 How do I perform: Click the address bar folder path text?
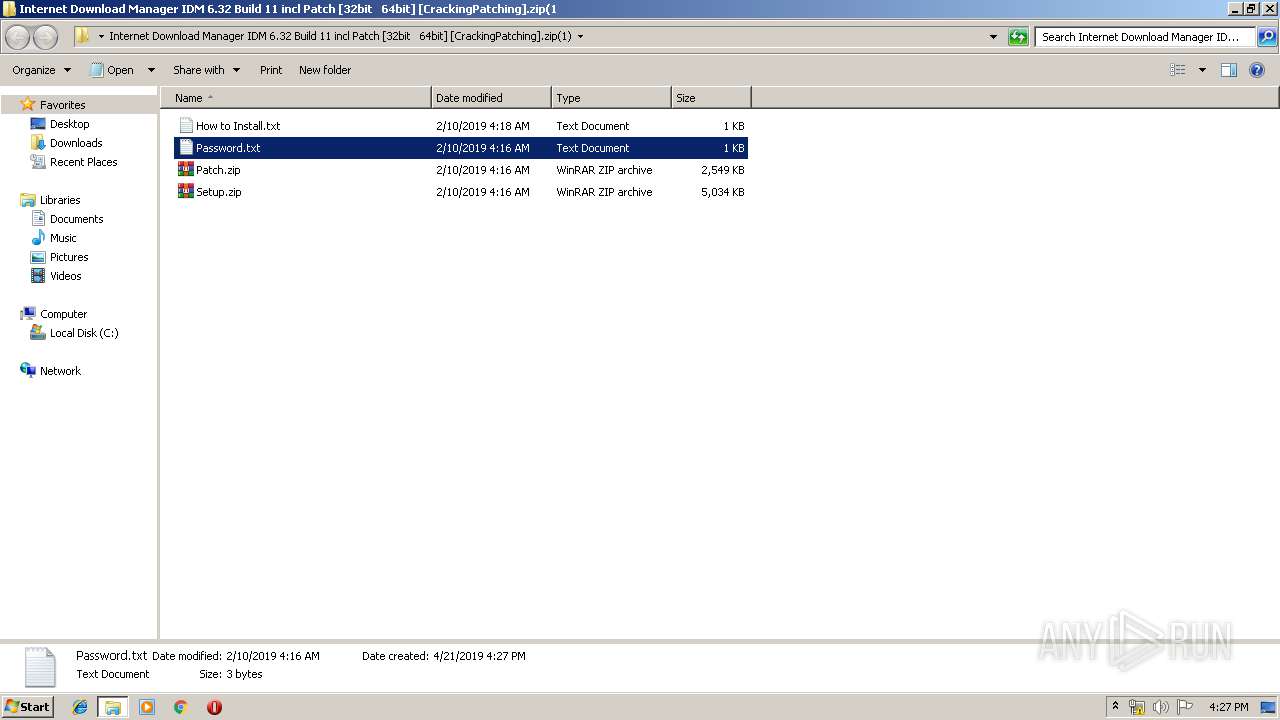pyautogui.click(x=340, y=37)
